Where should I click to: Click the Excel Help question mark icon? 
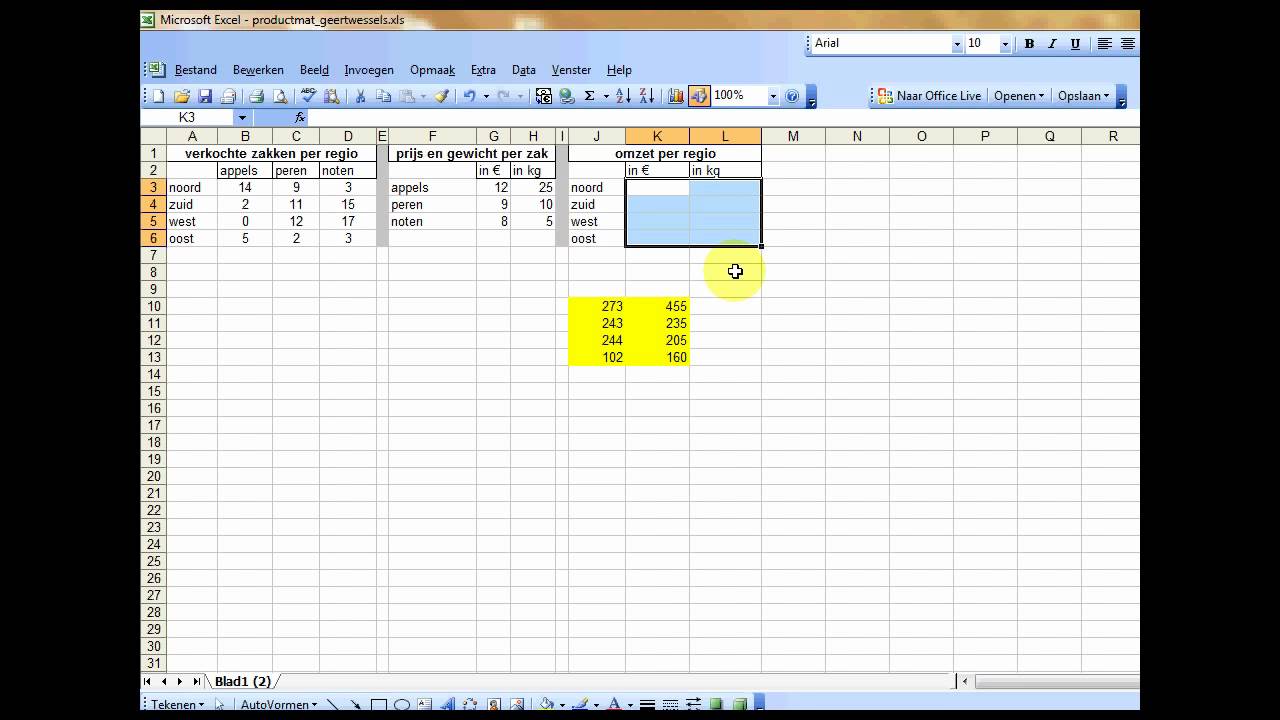792,96
